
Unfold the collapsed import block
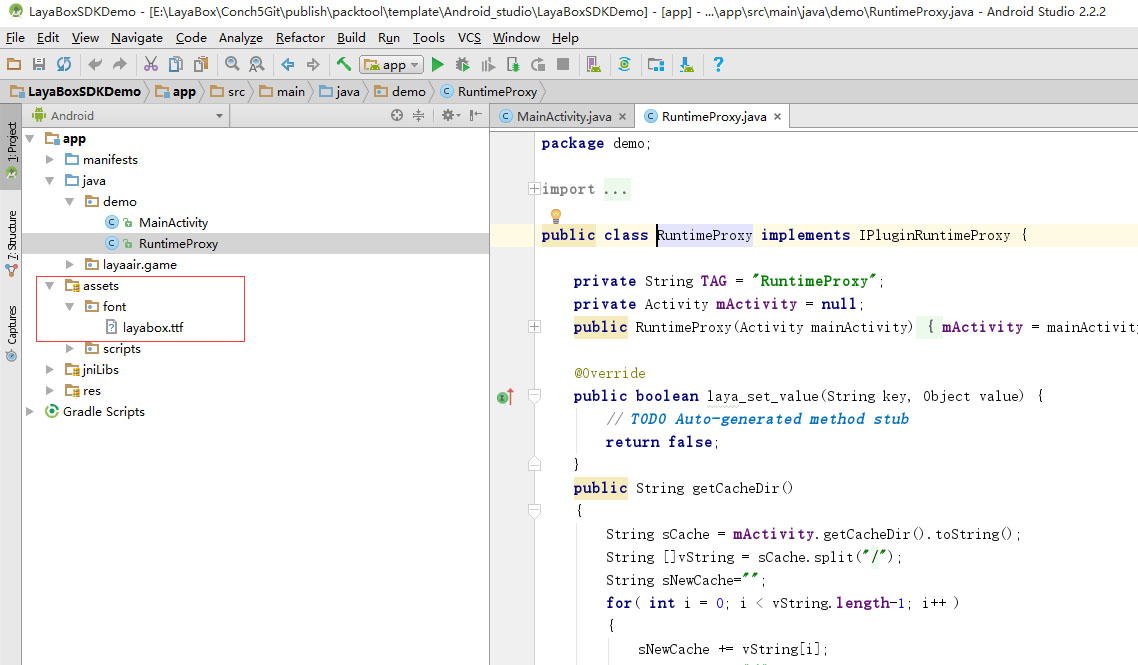[534, 189]
